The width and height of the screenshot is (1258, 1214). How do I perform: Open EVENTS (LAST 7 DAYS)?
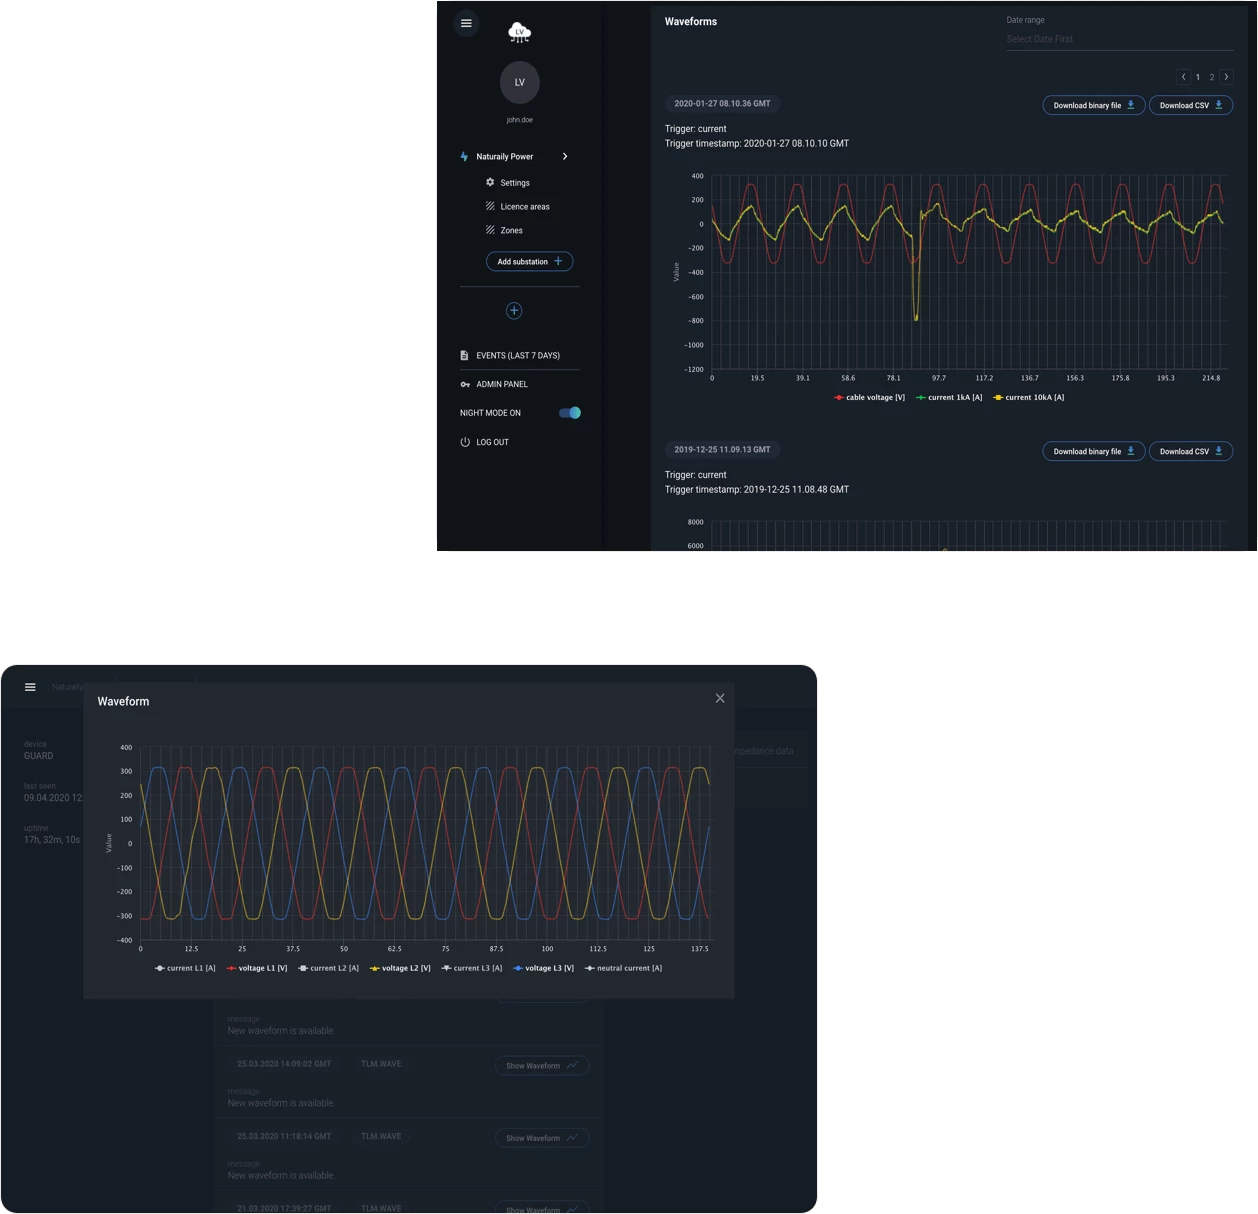pyautogui.click(x=510, y=356)
